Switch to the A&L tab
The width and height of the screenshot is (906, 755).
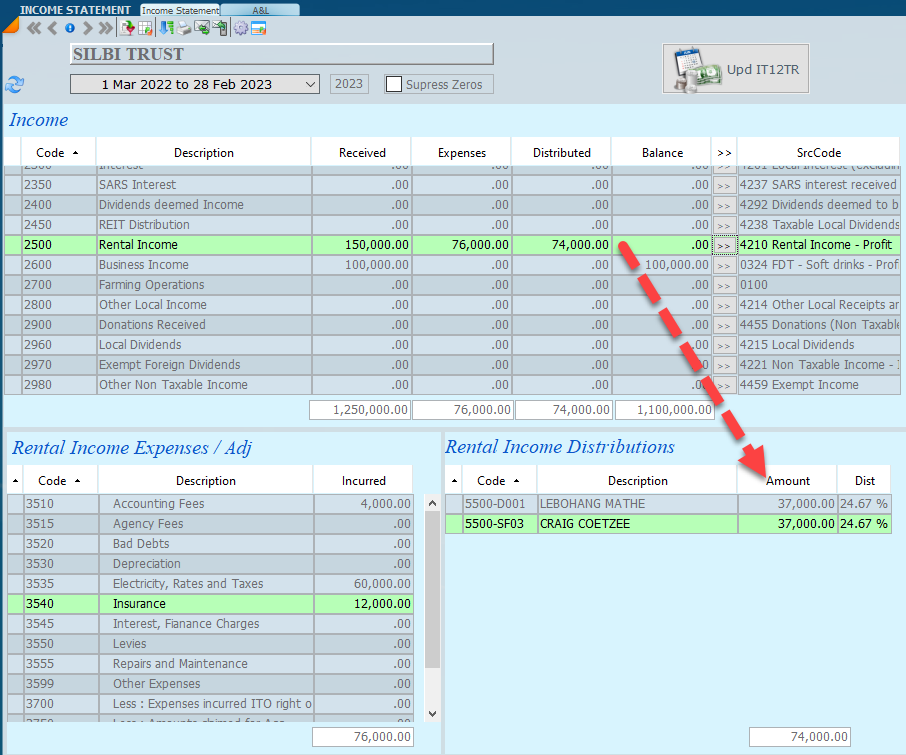(259, 10)
